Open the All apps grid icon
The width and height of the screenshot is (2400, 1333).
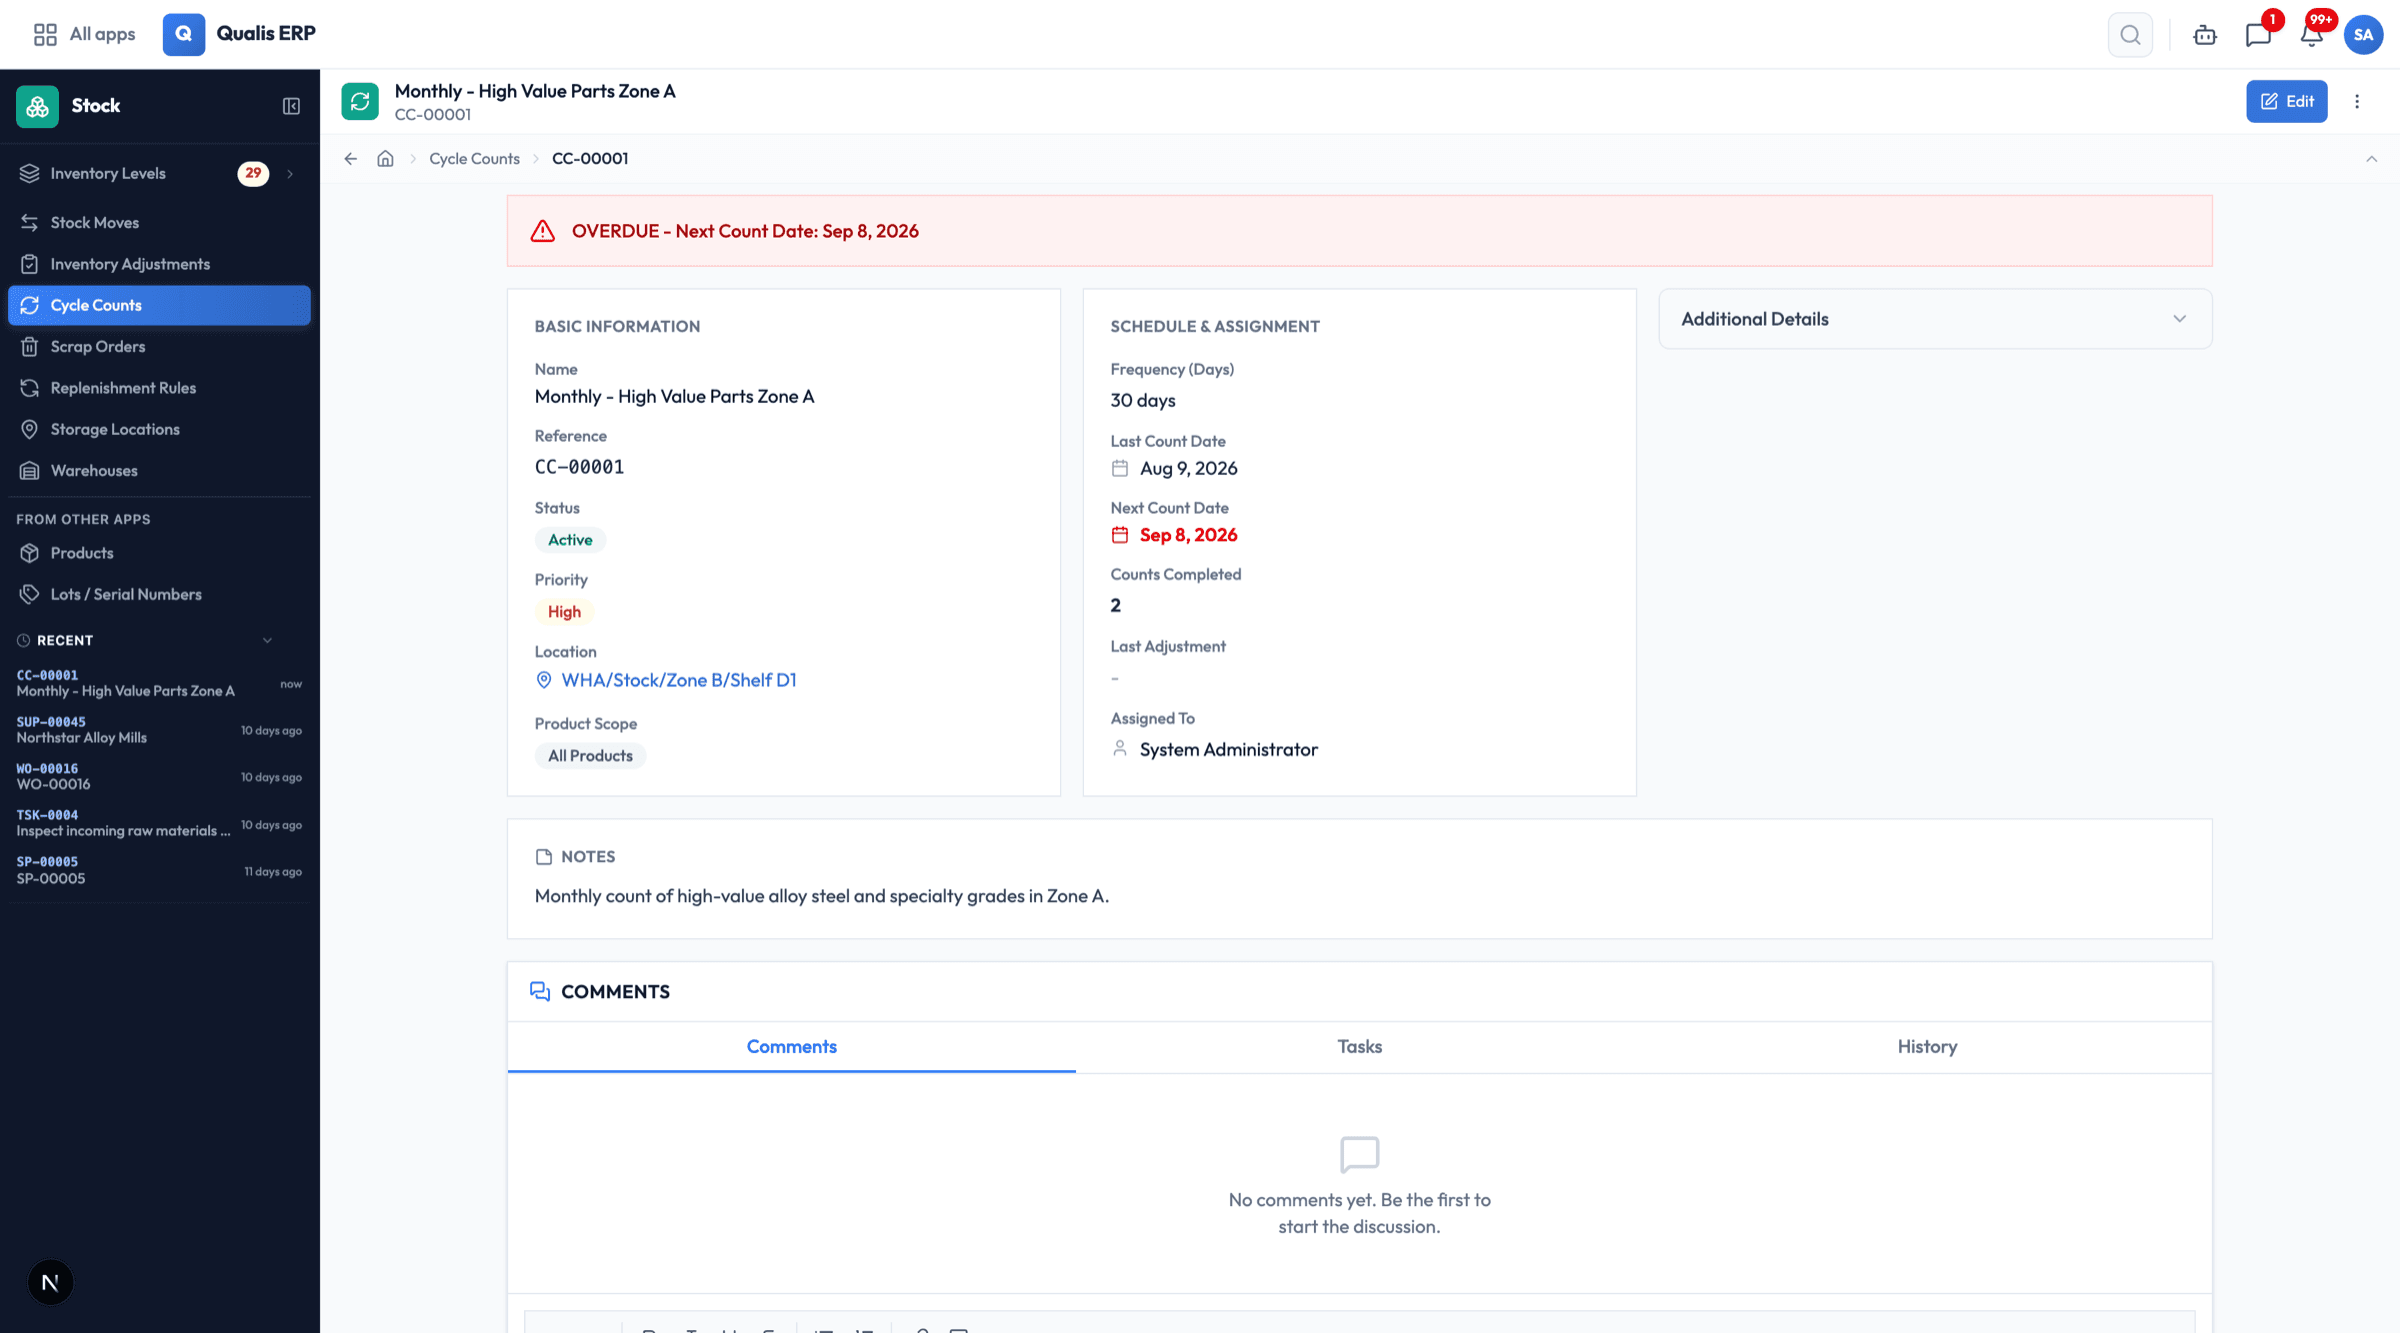pos(45,34)
